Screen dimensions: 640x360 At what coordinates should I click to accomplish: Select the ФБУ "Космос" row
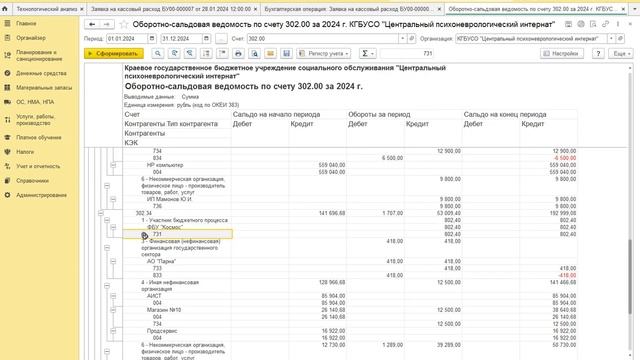pos(165,227)
